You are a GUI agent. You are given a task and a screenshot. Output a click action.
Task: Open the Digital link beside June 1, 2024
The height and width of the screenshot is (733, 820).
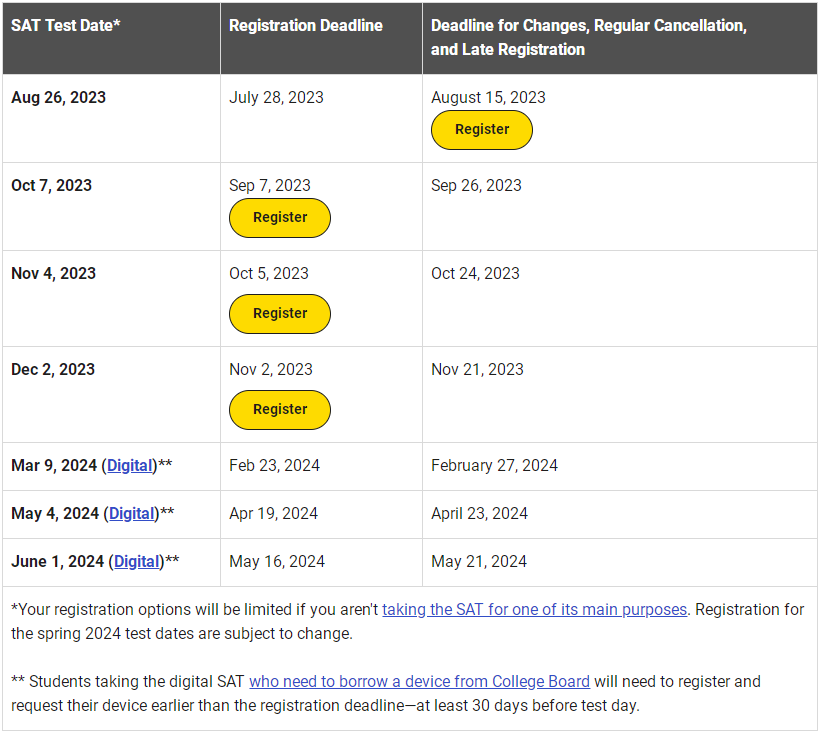pyautogui.click(x=137, y=562)
